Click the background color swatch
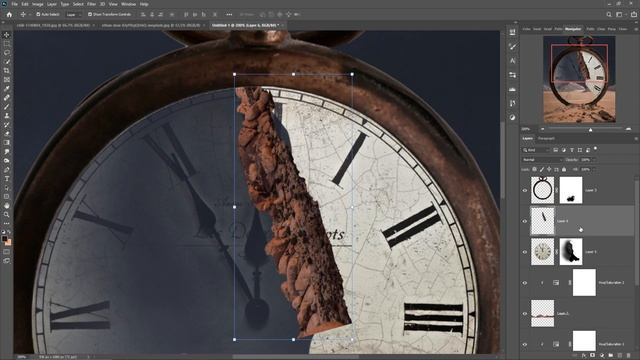Image resolution: width=640 pixels, height=360 pixels. click(9, 243)
